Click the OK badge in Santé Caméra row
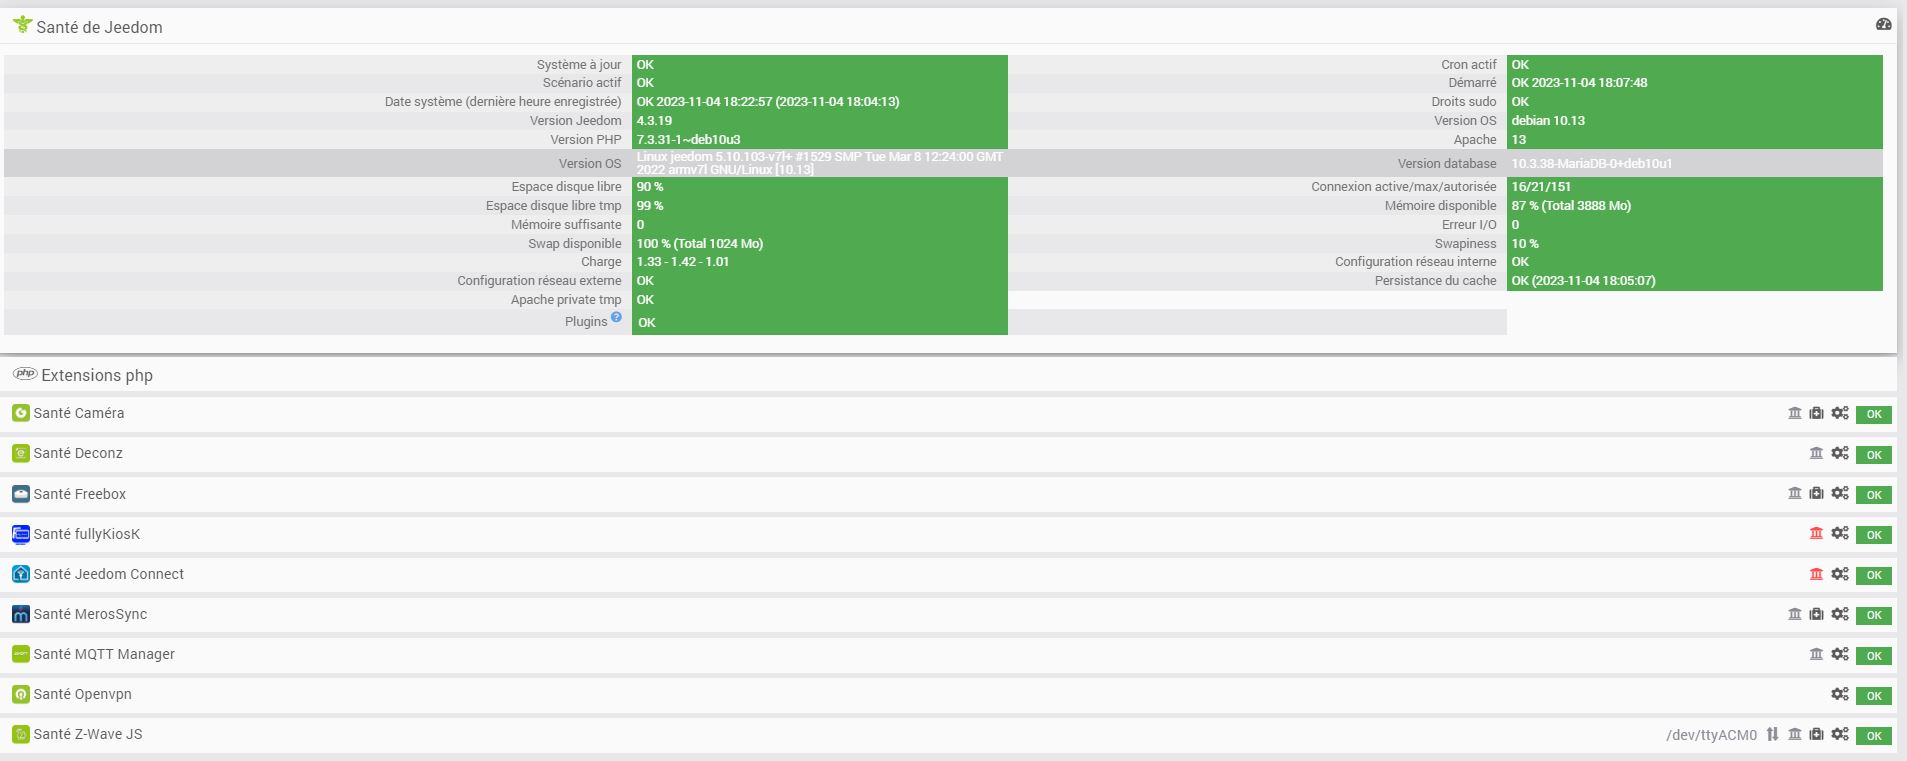Viewport: 1907px width, 761px height. [1874, 414]
